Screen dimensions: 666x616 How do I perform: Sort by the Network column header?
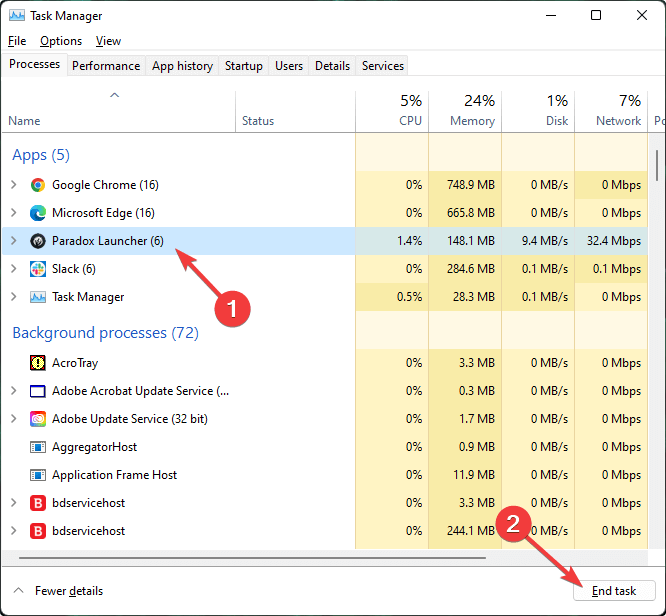click(611, 111)
